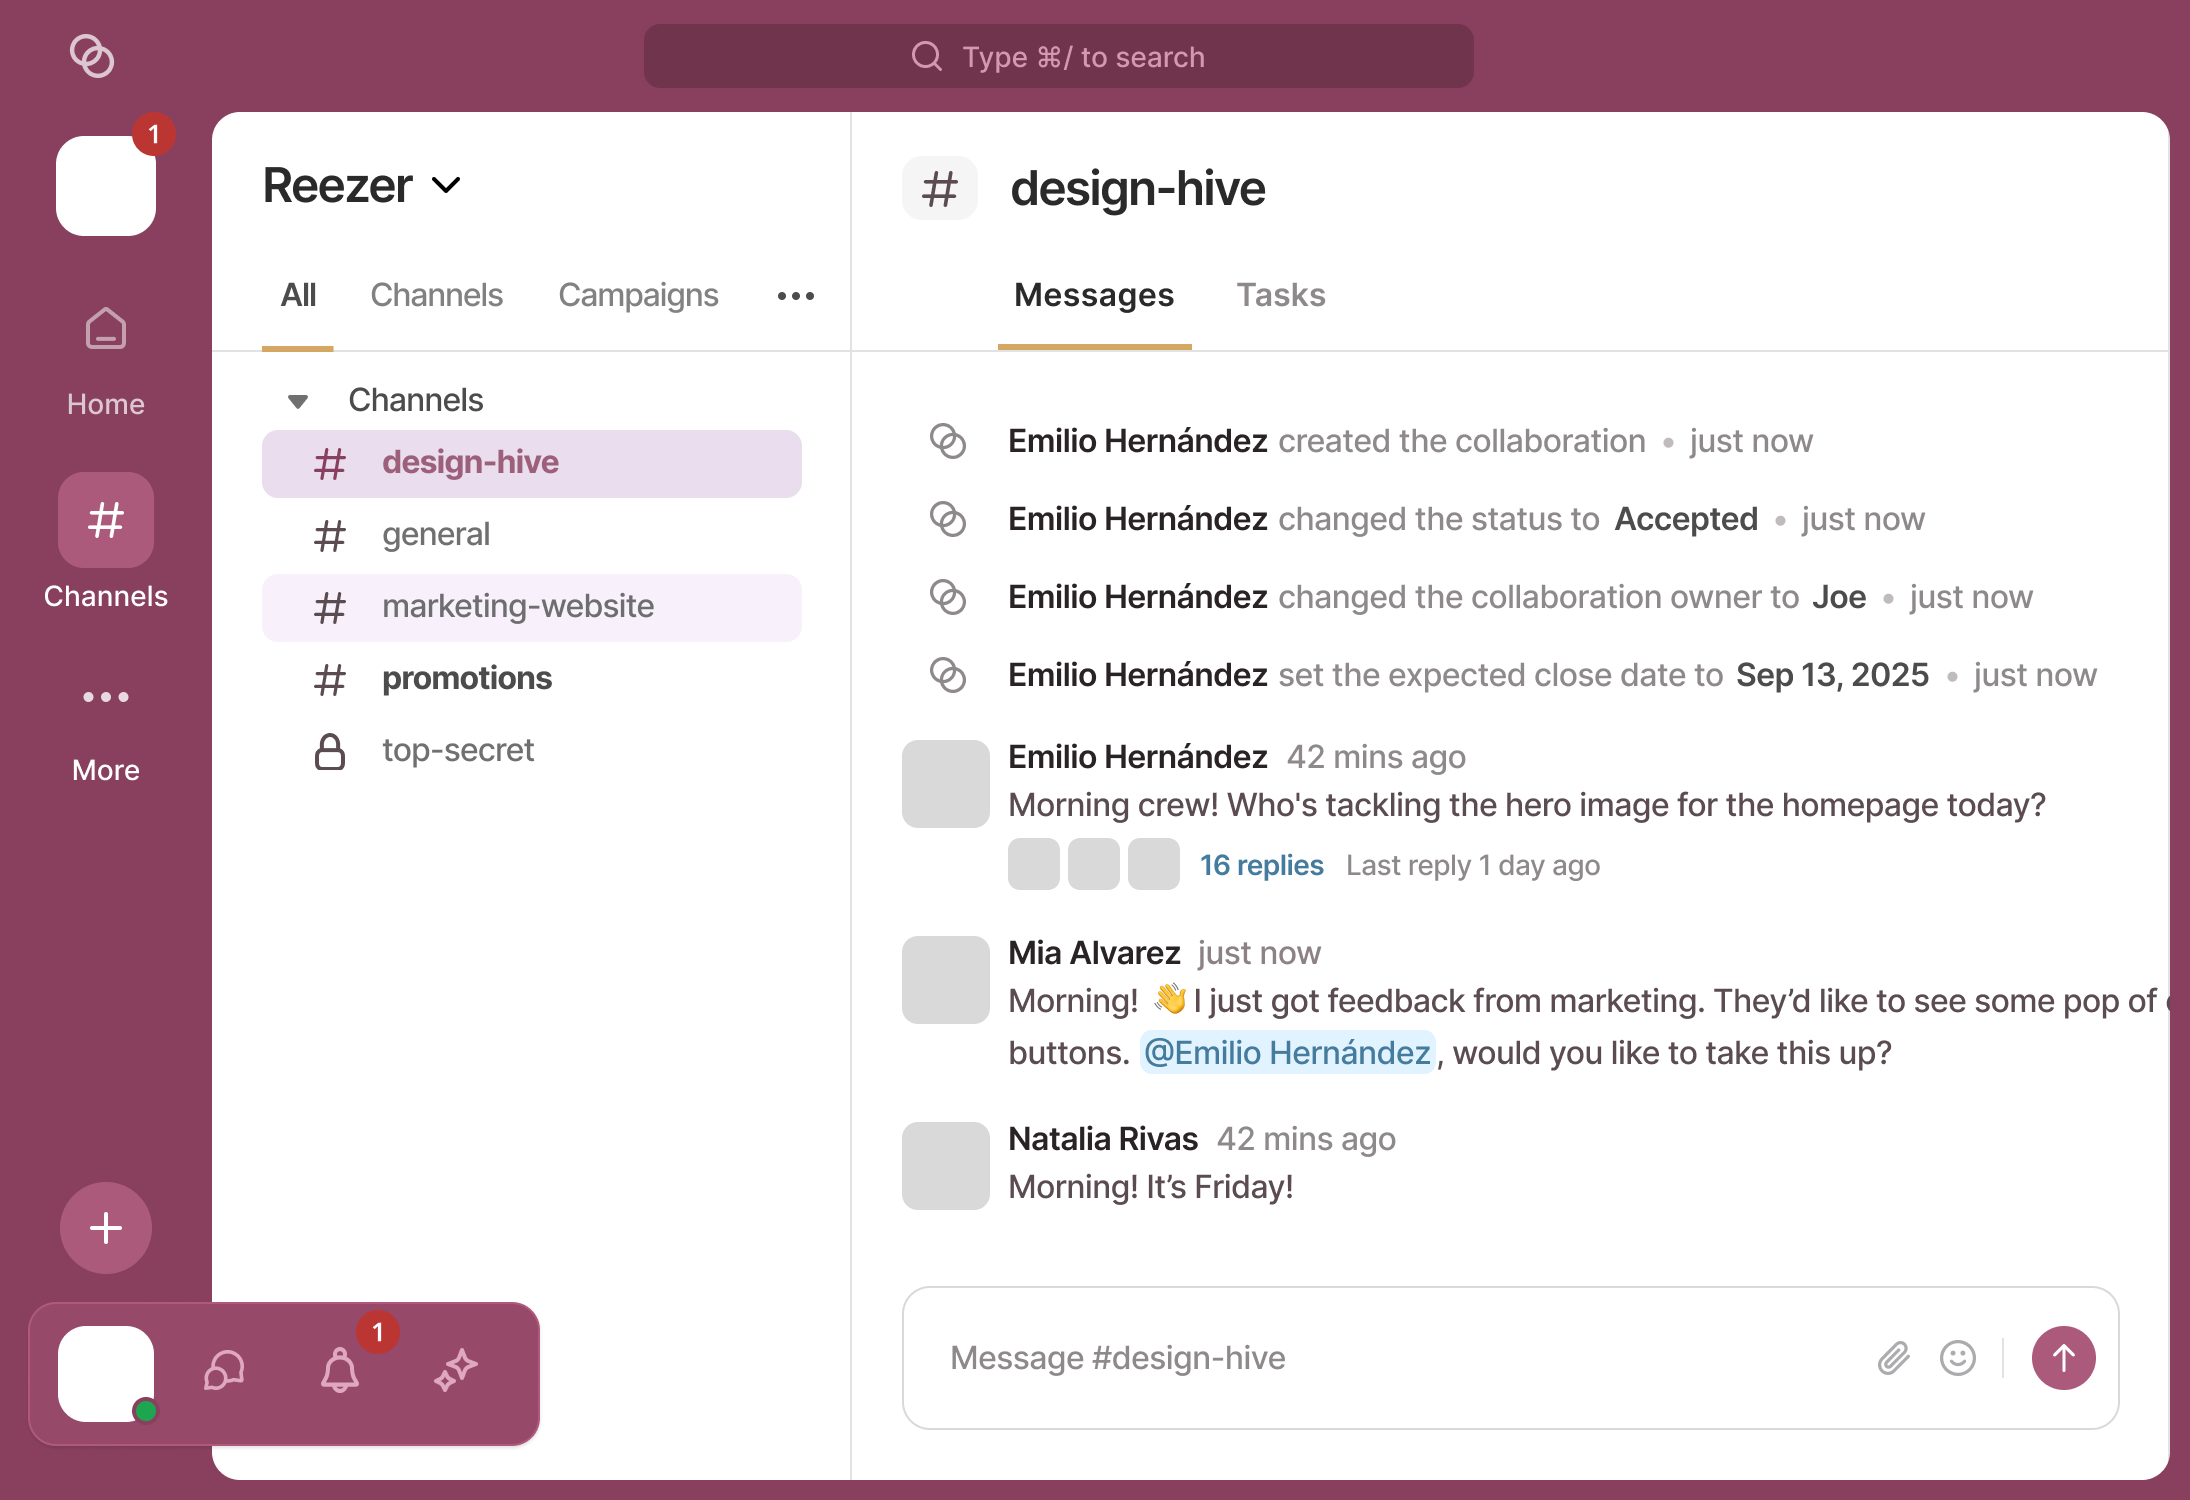Open the emoji picker in message box
The width and height of the screenshot is (2190, 1500).
click(x=1957, y=1358)
